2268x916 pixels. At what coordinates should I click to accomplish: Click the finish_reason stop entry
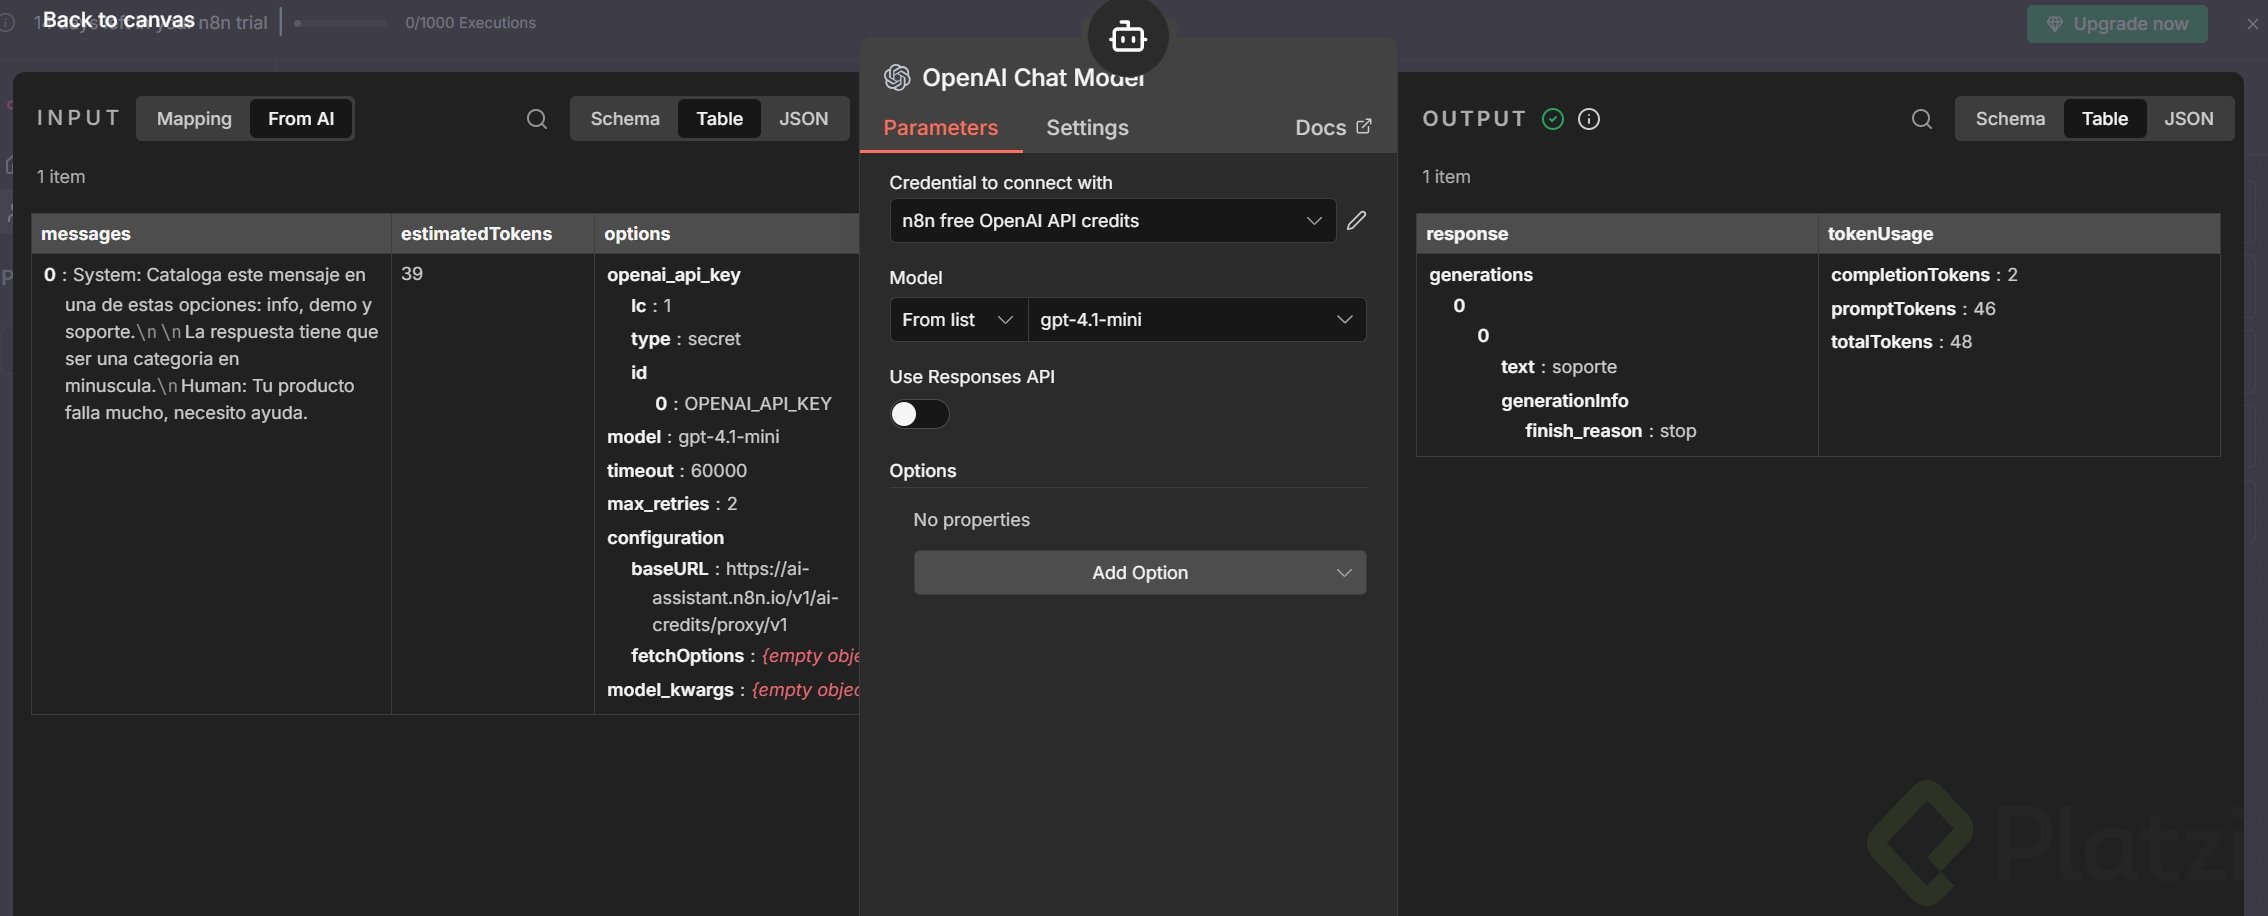pyautogui.click(x=1610, y=431)
